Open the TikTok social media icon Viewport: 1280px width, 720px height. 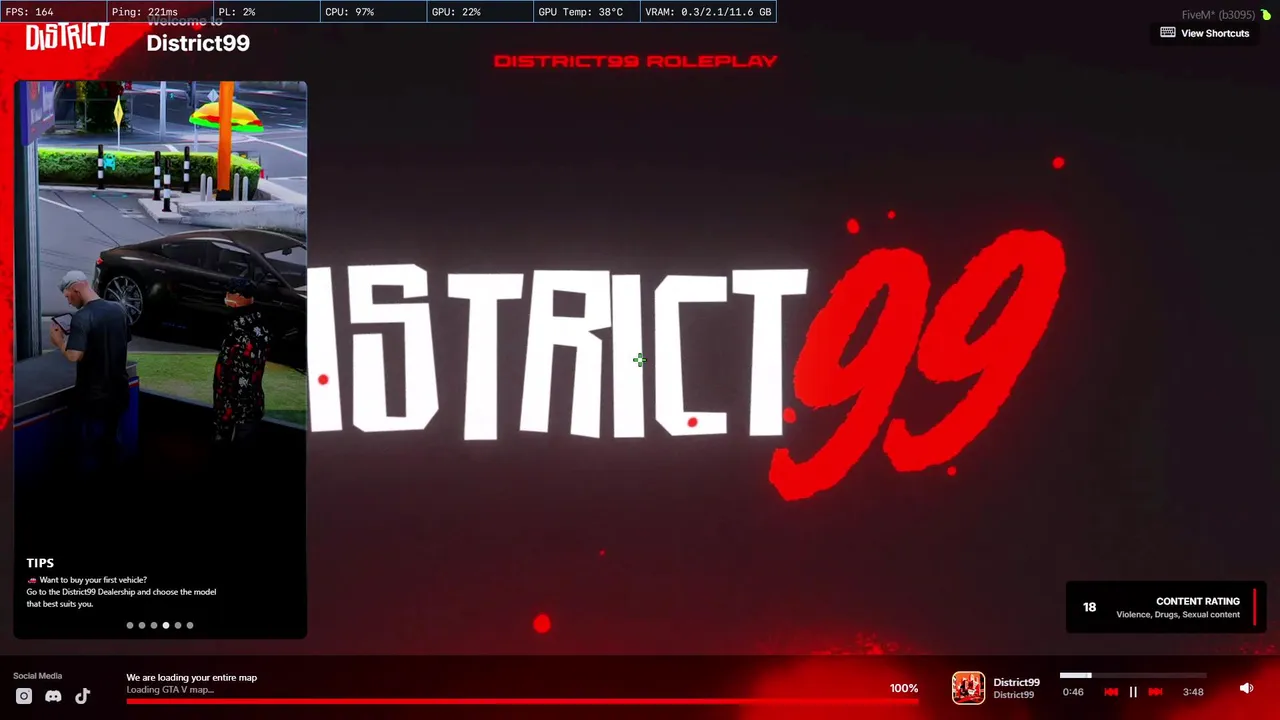(82, 696)
